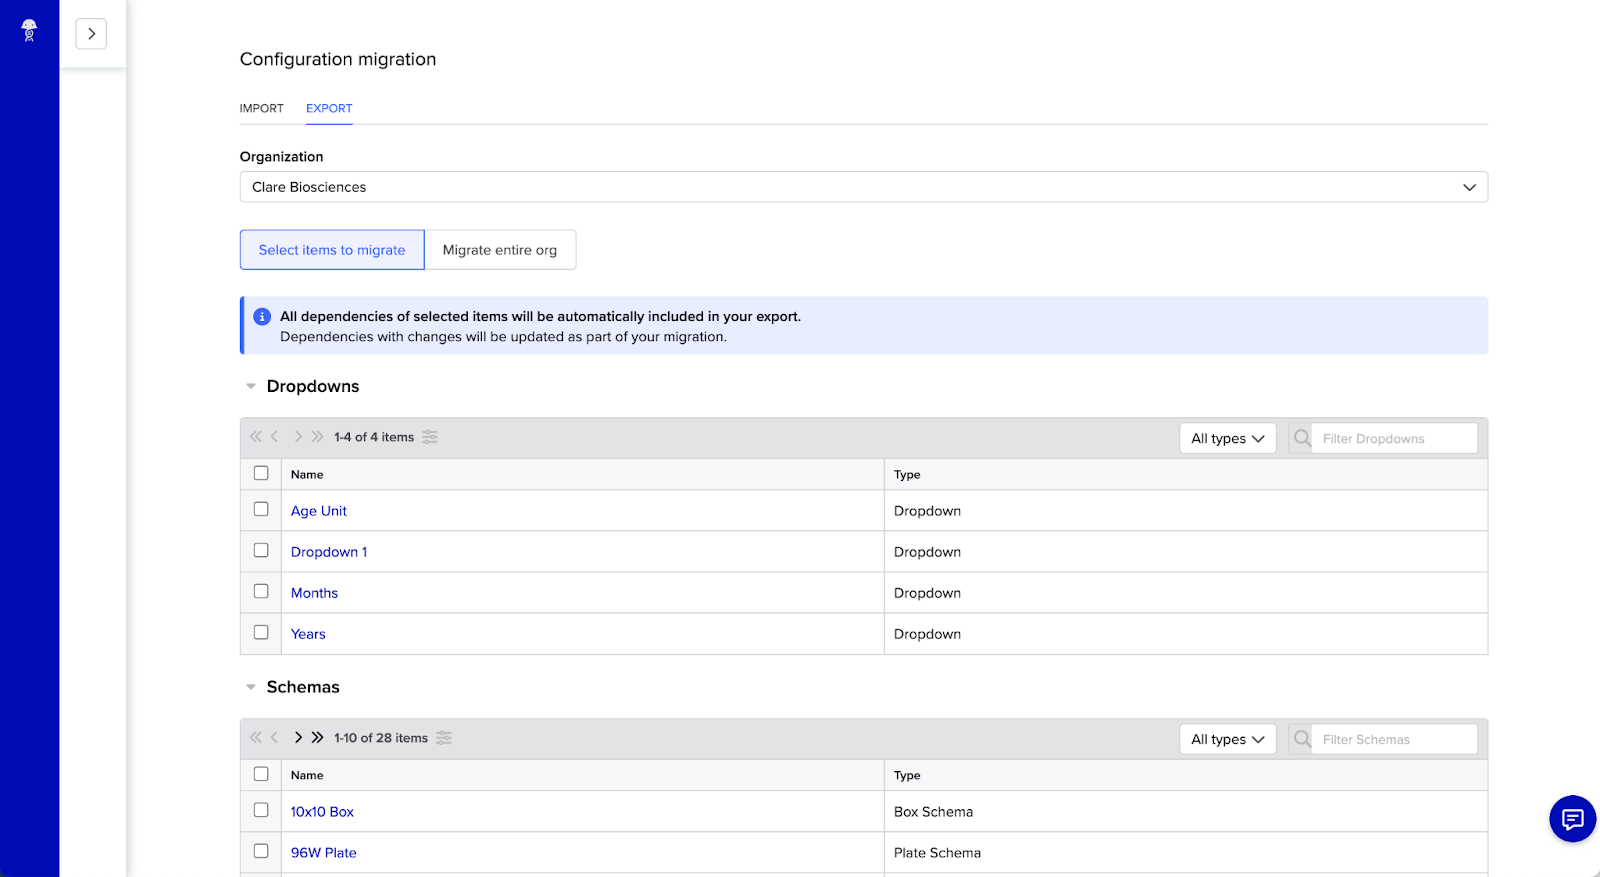Open Schemas table column settings icon
The height and width of the screenshot is (877, 1600).
(444, 738)
